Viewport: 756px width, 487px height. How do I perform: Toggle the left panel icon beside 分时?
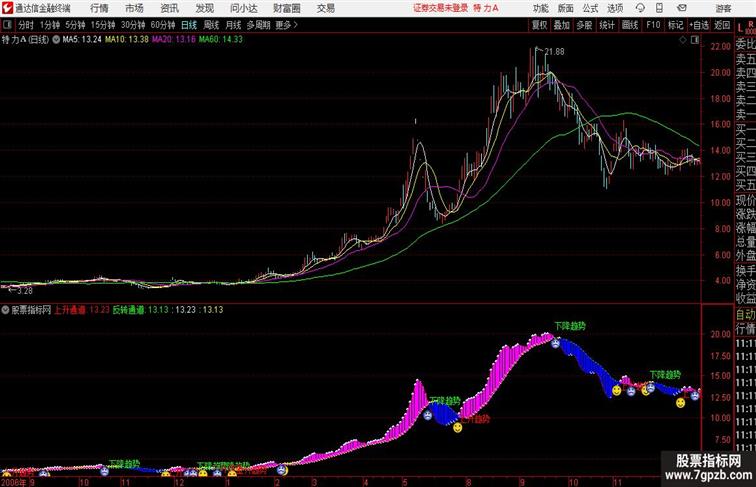pos(7,25)
